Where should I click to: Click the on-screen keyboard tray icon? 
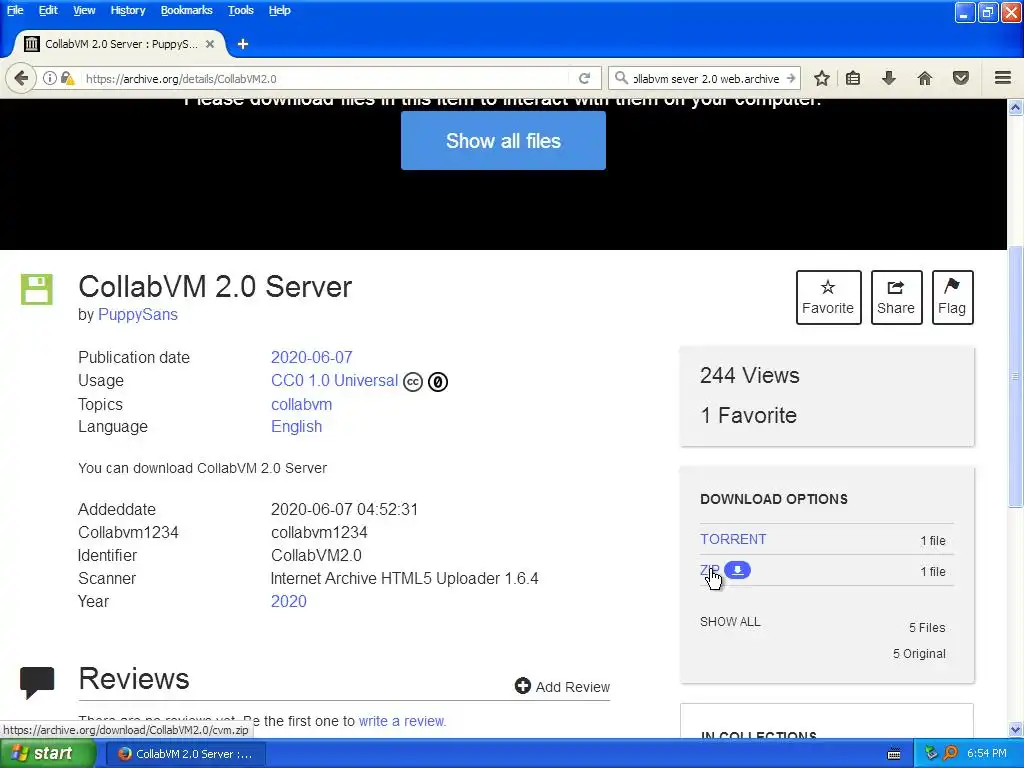coord(894,754)
